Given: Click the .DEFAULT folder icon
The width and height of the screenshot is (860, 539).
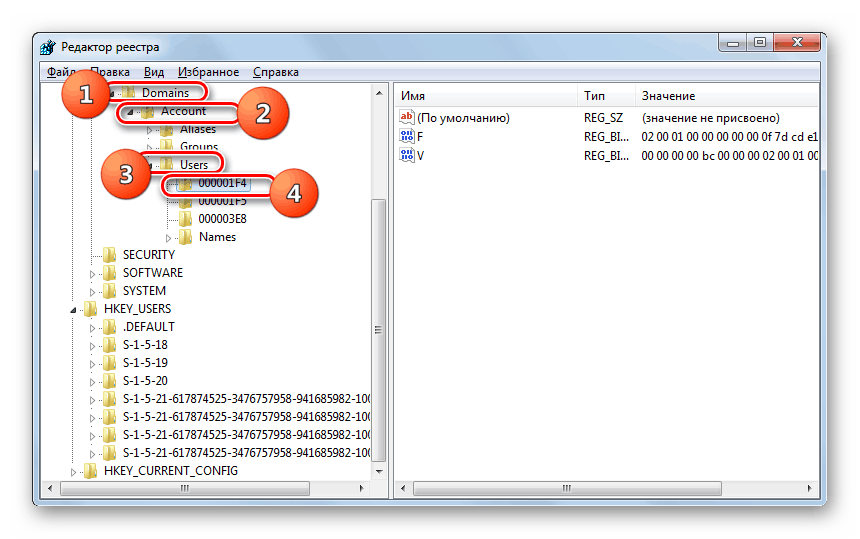Looking at the screenshot, I should [110, 327].
